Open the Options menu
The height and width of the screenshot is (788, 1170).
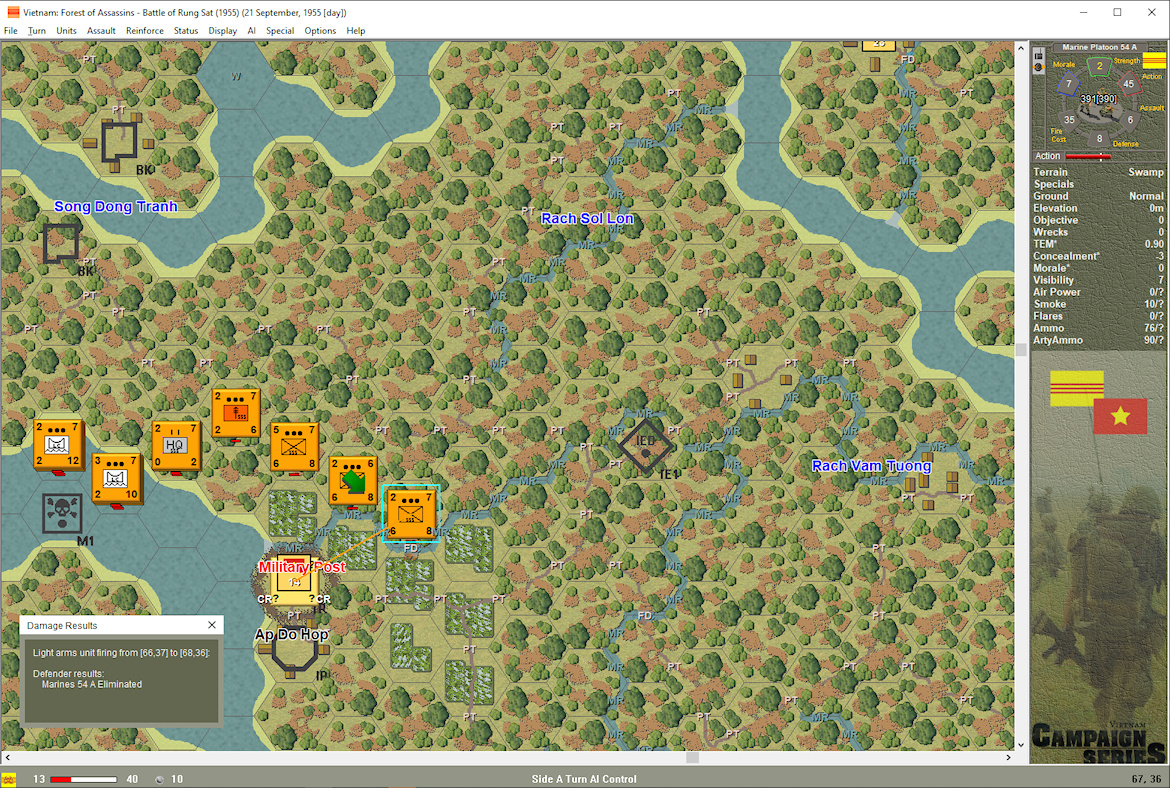[320, 31]
